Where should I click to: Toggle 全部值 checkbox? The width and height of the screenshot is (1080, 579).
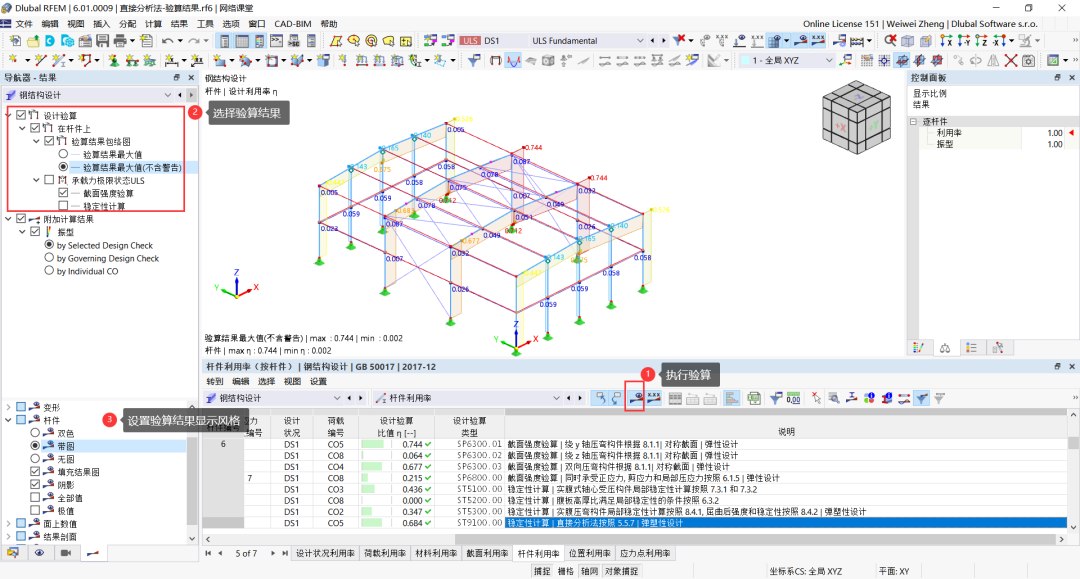[35, 497]
